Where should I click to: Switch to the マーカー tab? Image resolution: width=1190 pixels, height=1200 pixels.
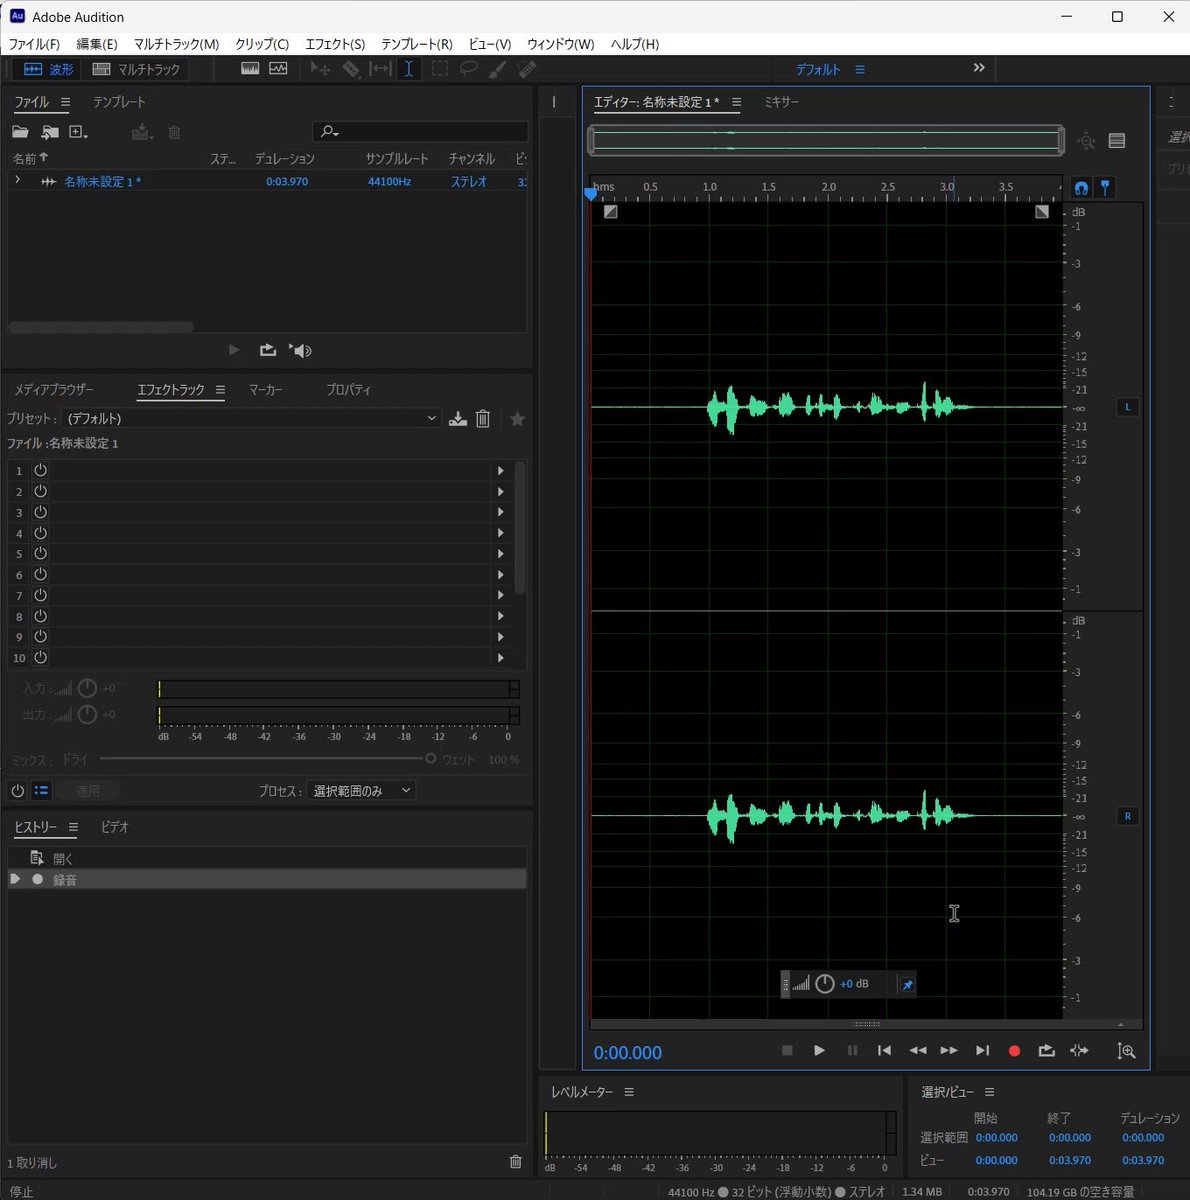click(266, 390)
